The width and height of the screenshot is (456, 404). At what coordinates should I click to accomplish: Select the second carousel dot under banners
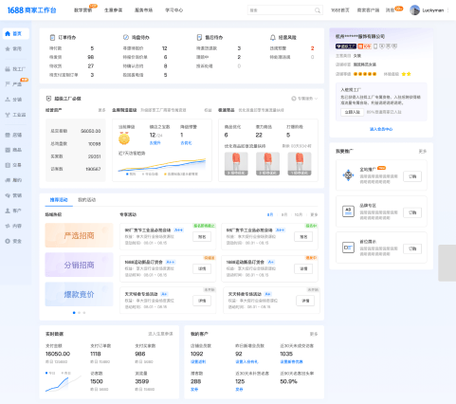click(79, 313)
